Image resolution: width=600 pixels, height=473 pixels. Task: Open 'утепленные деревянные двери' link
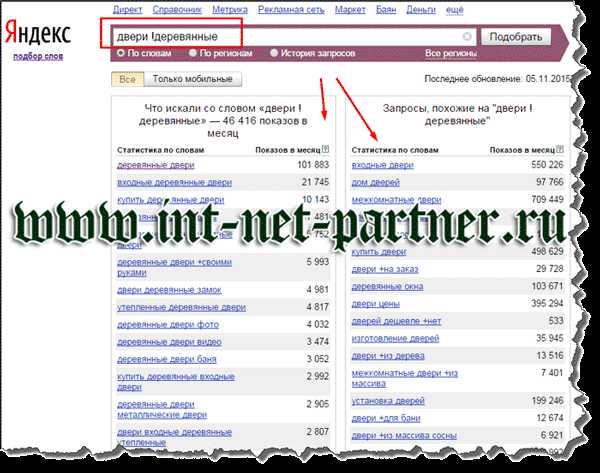point(181,307)
